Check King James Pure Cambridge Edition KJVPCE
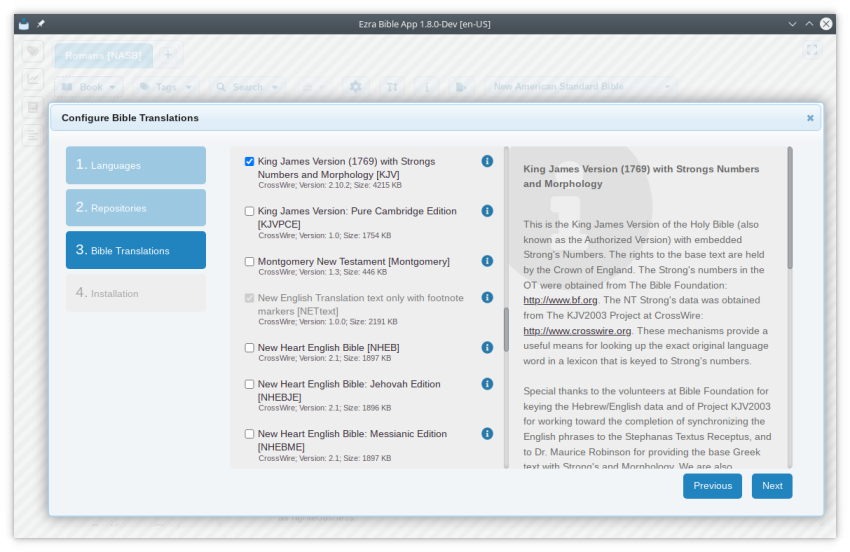The image size is (850, 552). 249,211
